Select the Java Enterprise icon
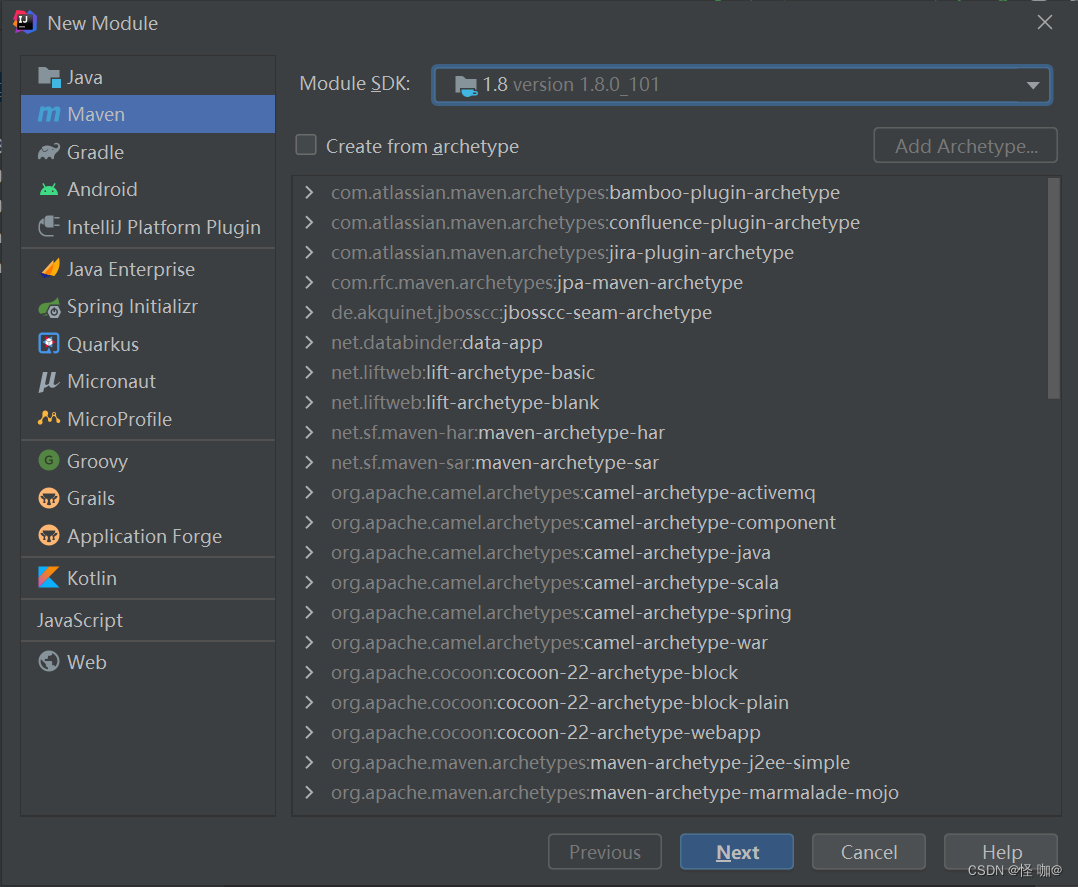The width and height of the screenshot is (1078, 887). [x=50, y=269]
